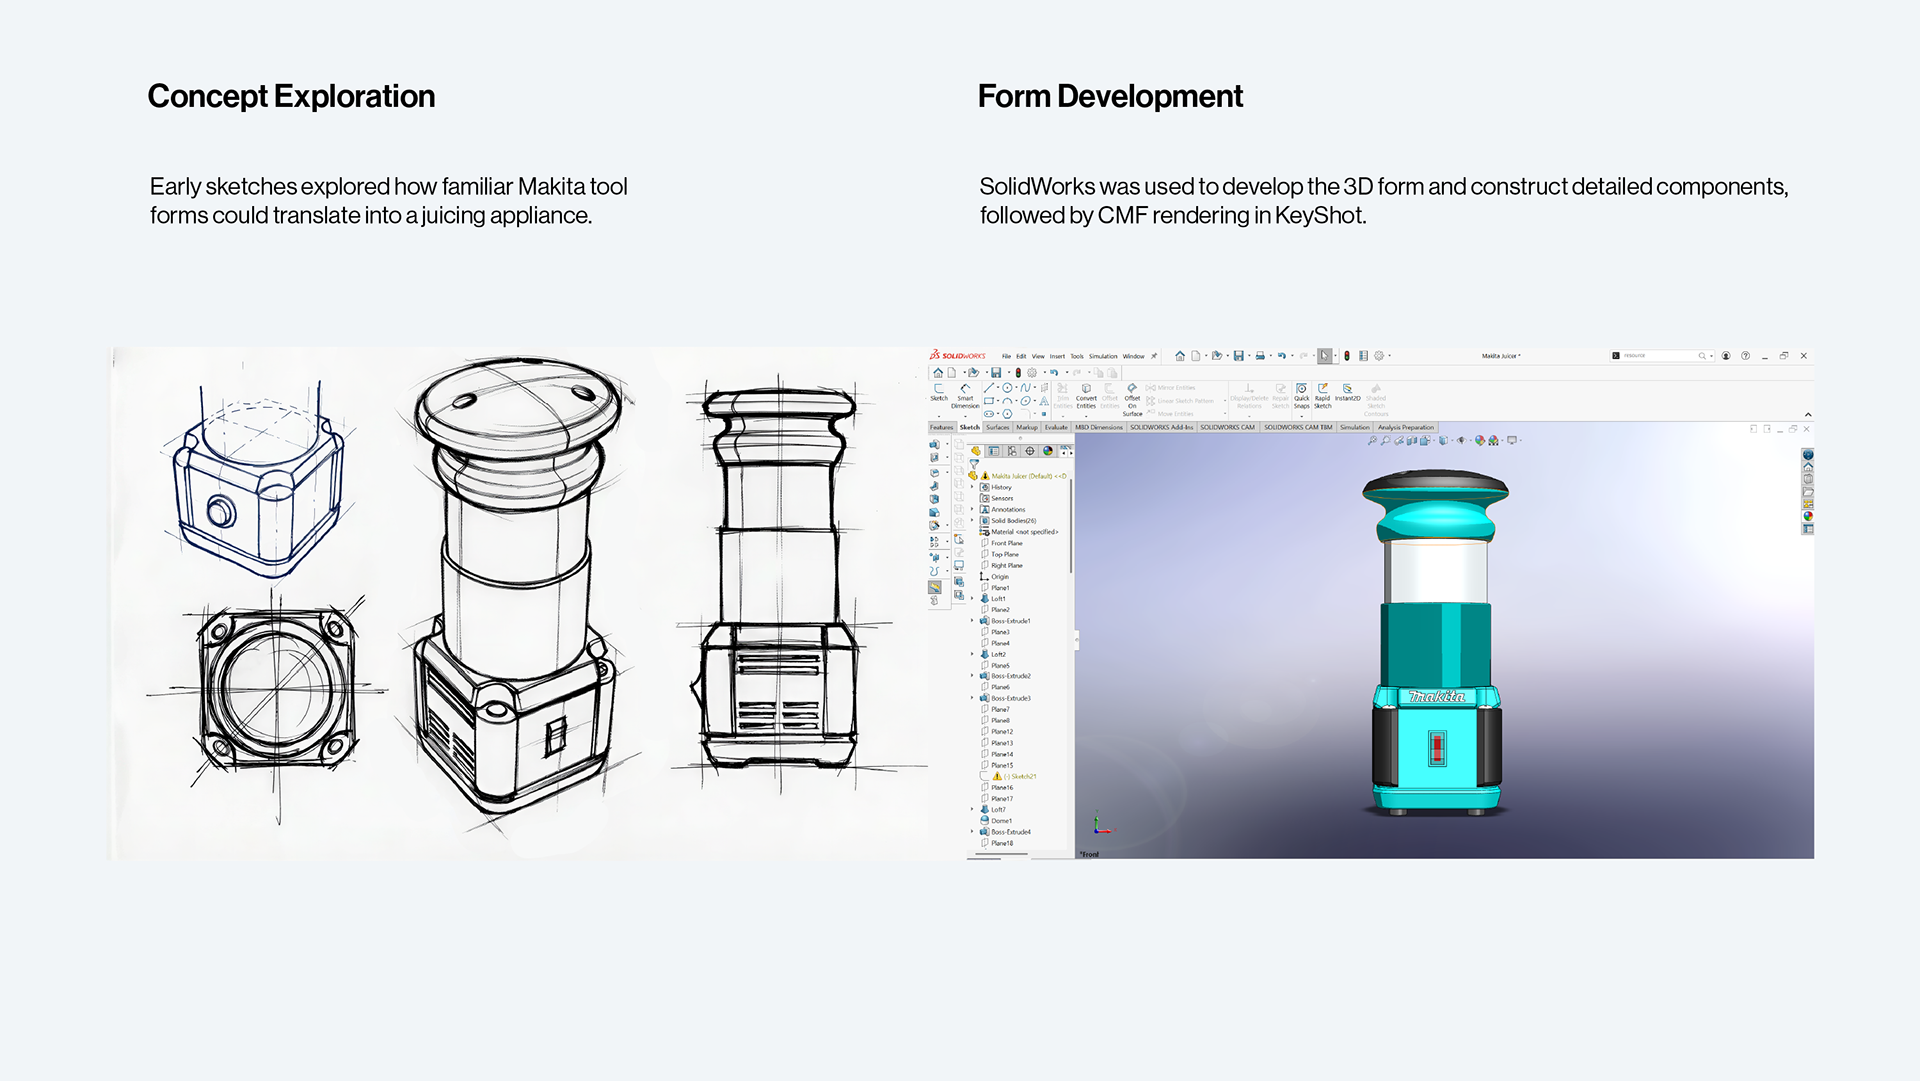Toggle the select cursor tool

point(1324,356)
